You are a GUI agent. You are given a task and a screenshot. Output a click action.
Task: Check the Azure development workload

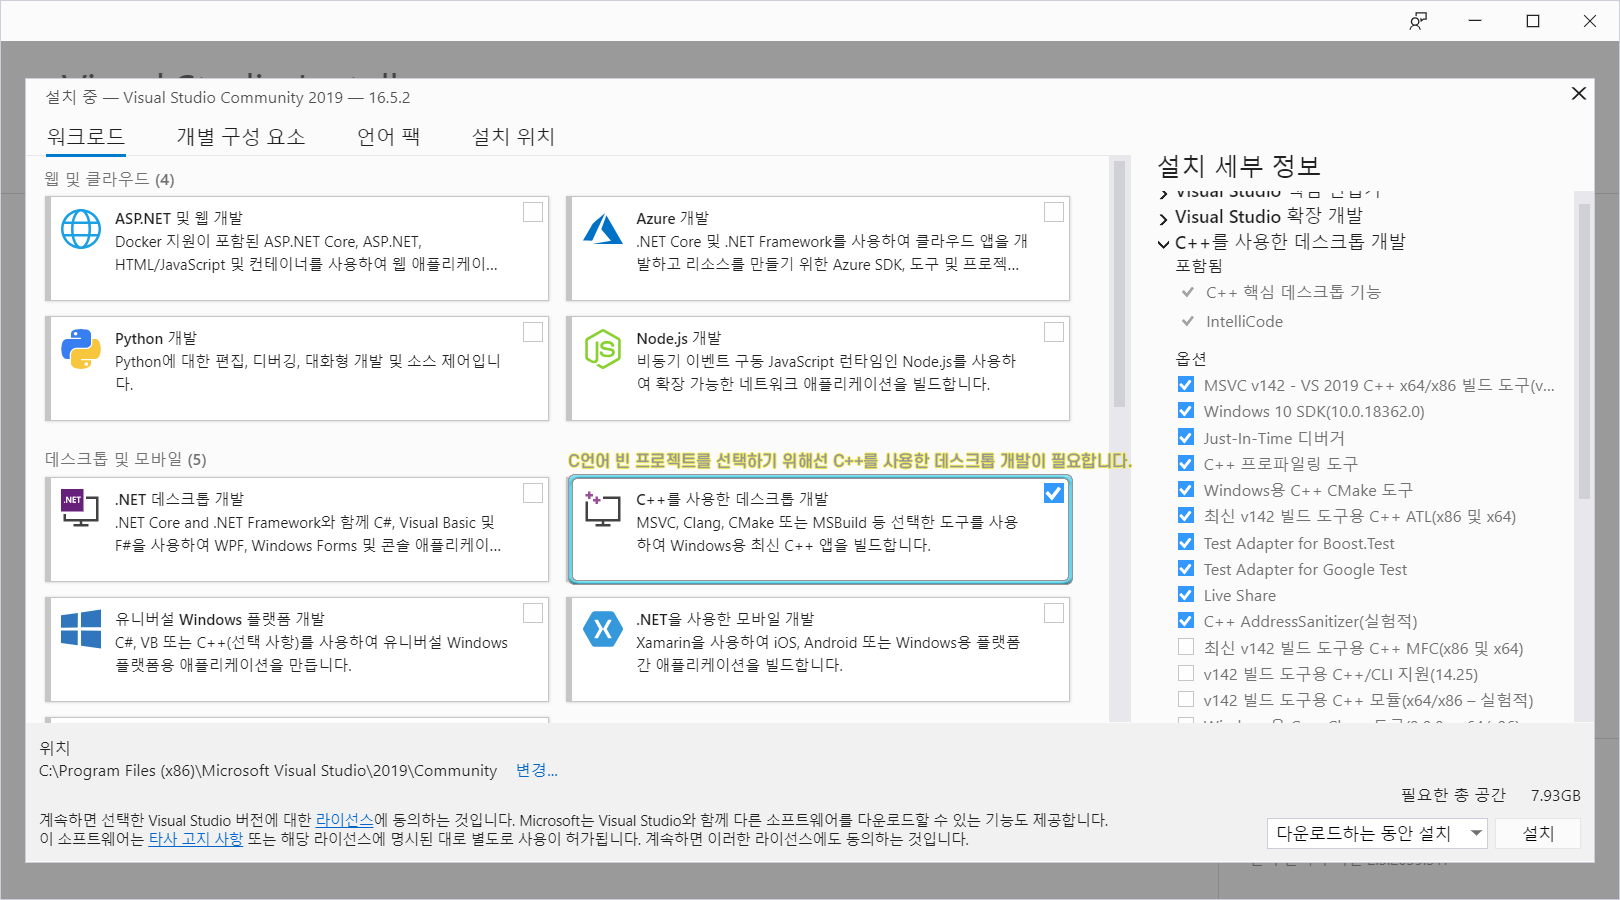(x=1054, y=212)
